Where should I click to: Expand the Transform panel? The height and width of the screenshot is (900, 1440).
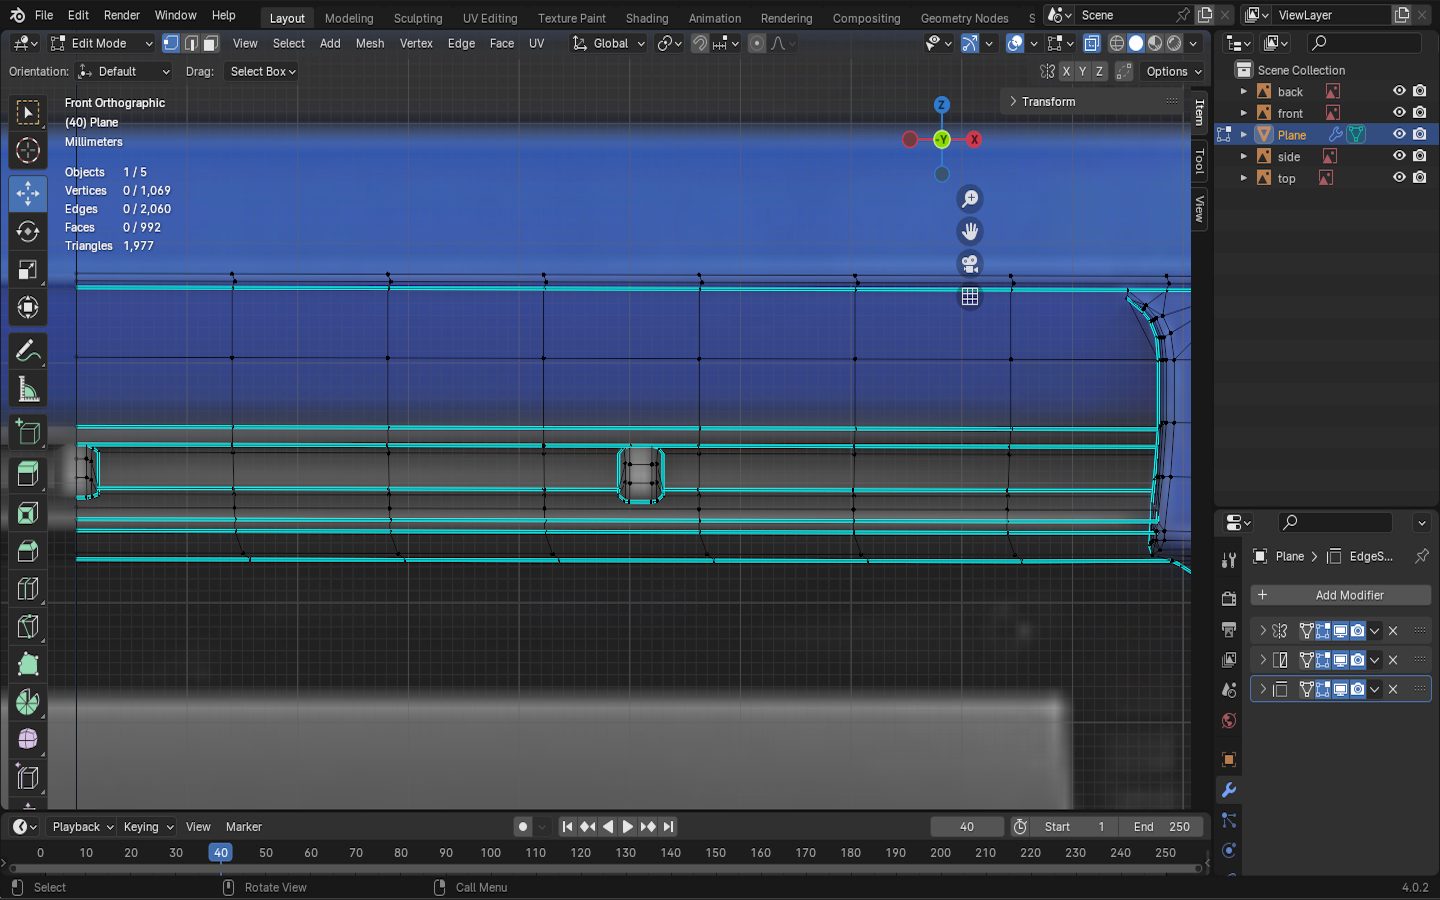(x=1048, y=101)
